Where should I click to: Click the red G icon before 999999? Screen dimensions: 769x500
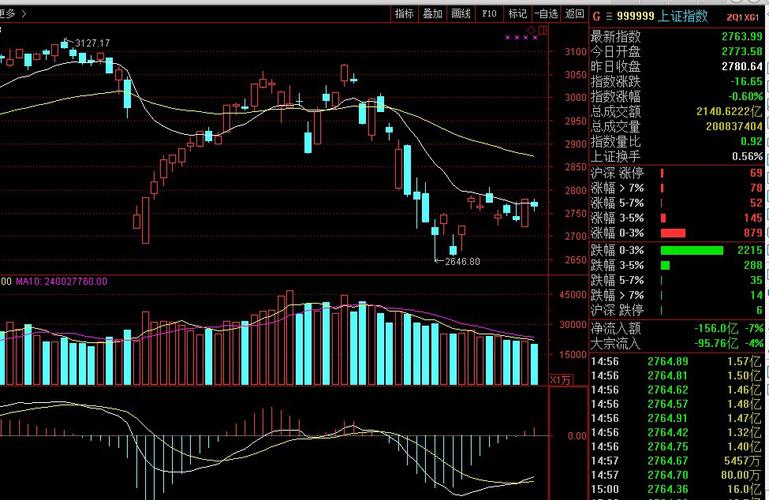[596, 16]
